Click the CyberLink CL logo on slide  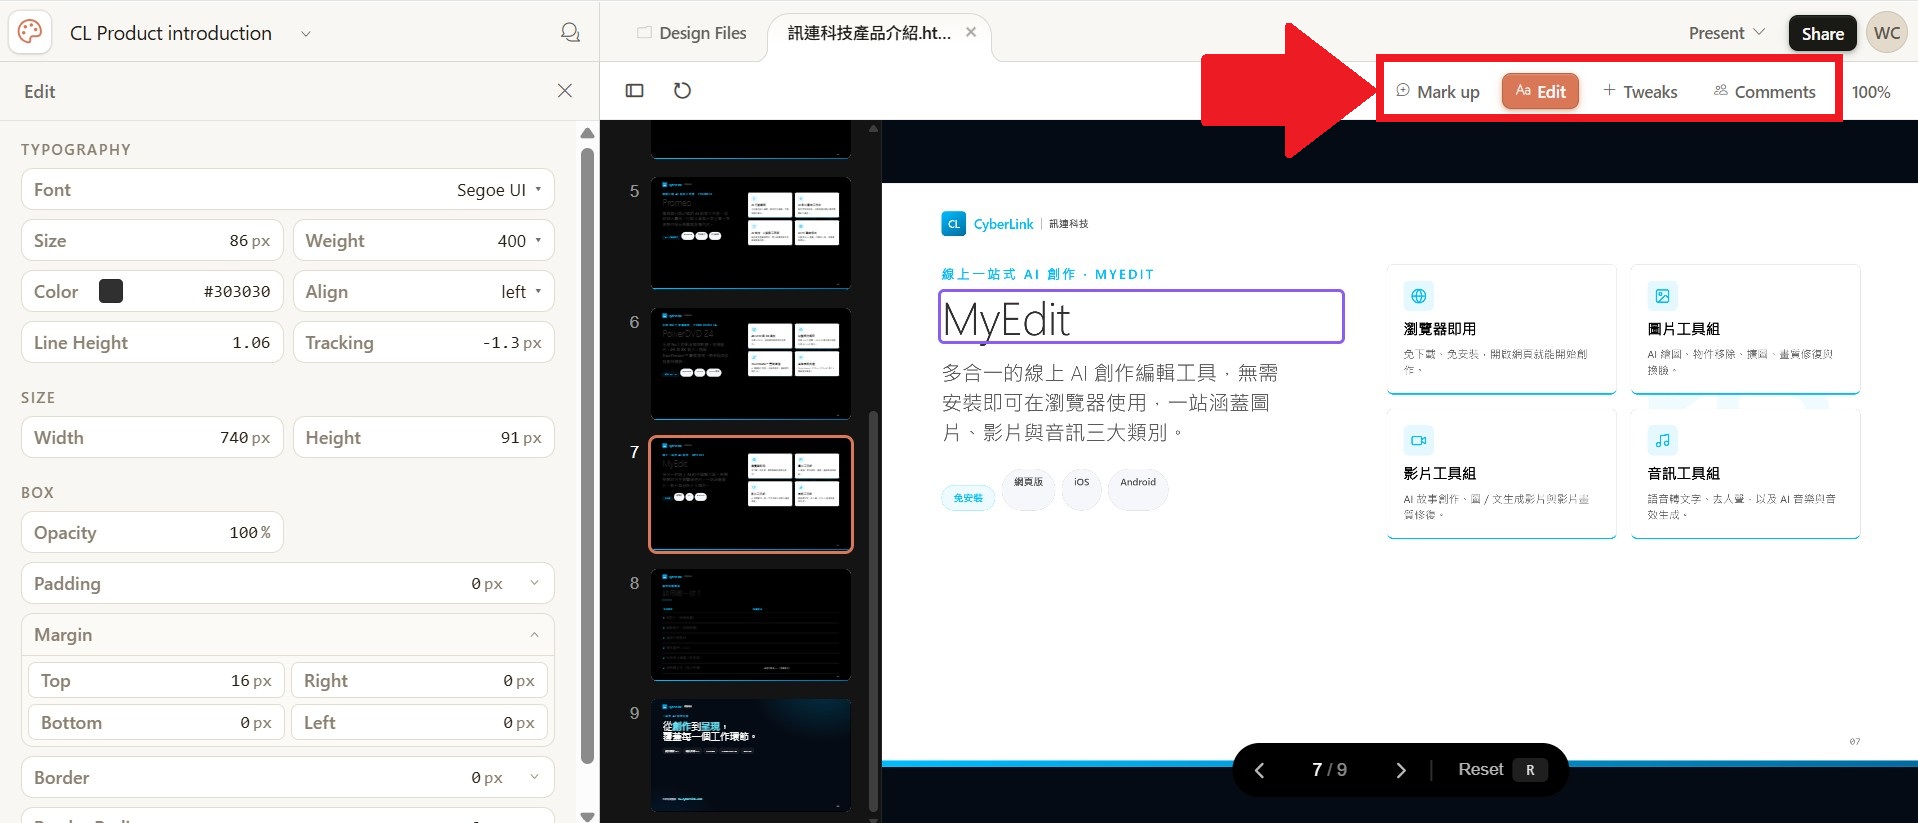tap(953, 224)
